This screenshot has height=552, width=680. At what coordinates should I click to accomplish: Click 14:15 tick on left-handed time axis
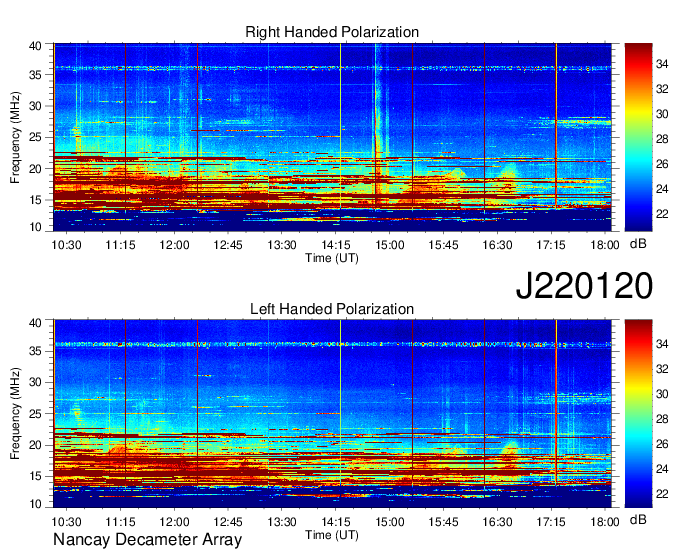[336, 522]
